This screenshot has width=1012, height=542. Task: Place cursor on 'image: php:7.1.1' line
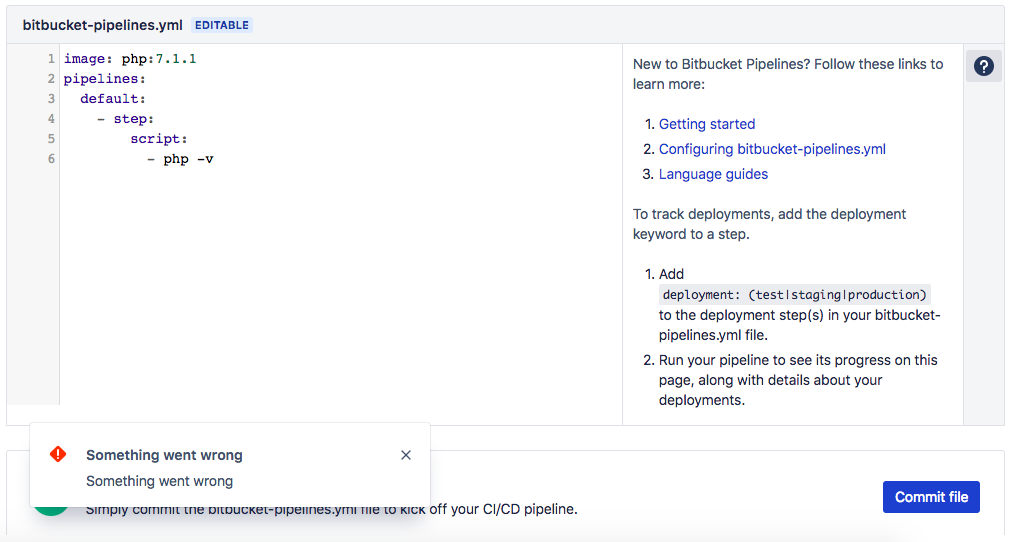point(130,59)
